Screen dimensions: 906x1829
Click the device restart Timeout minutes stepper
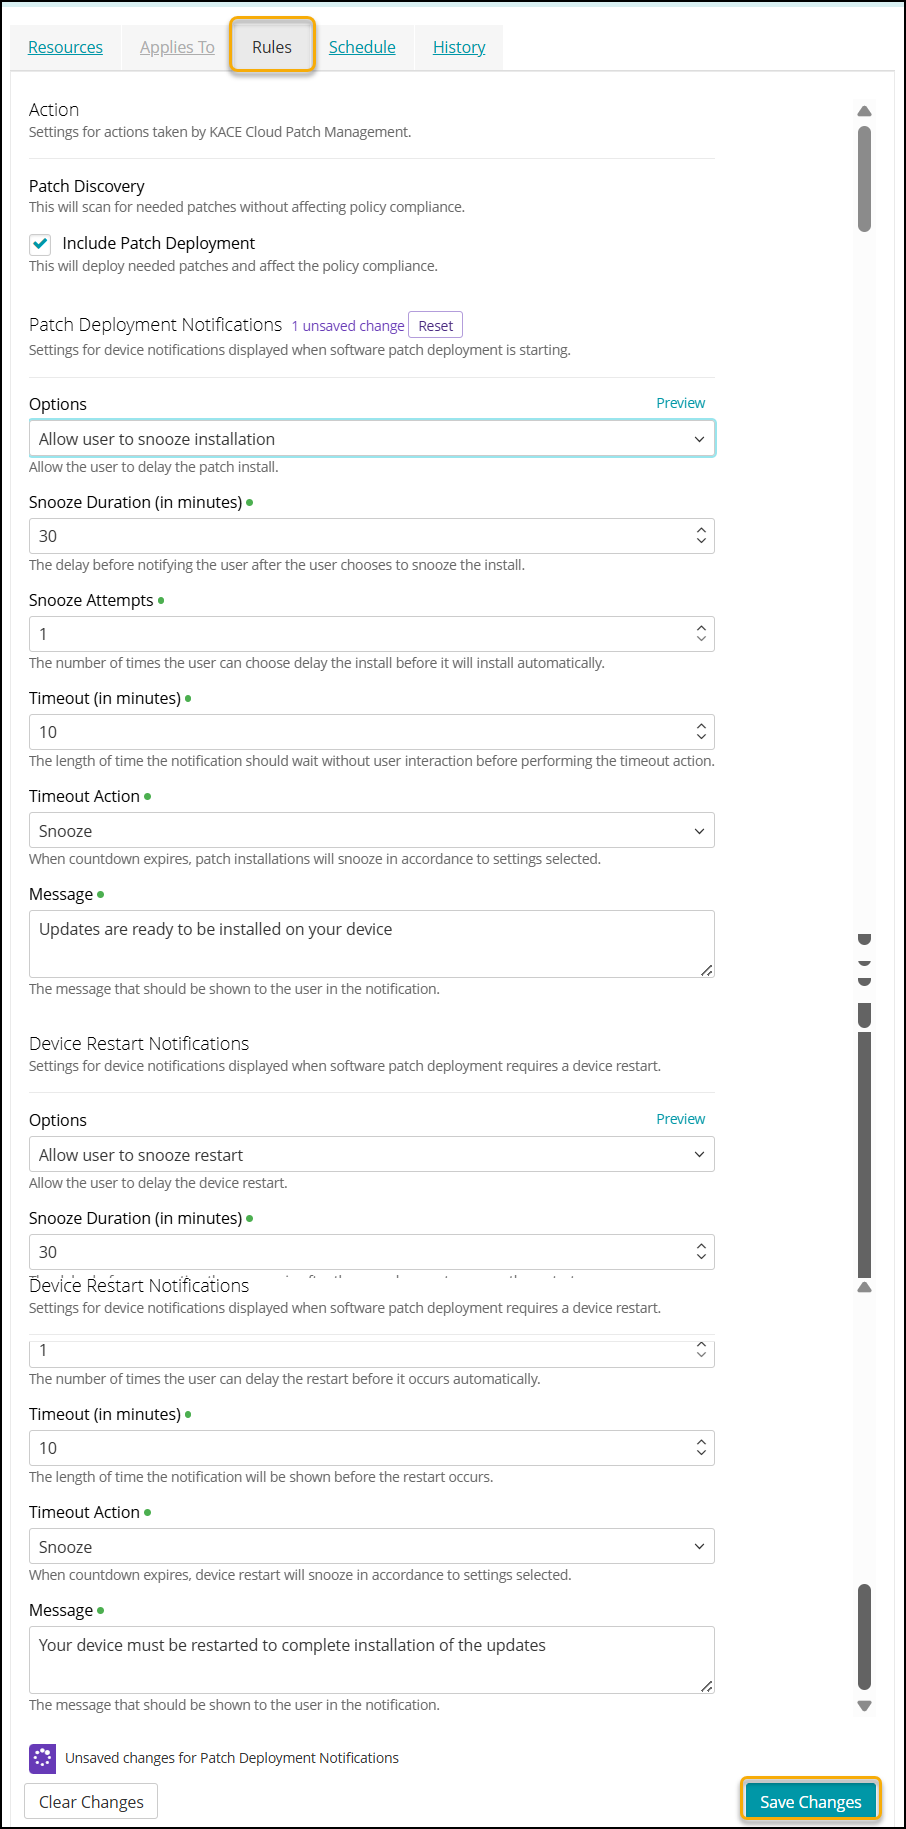click(x=701, y=1448)
